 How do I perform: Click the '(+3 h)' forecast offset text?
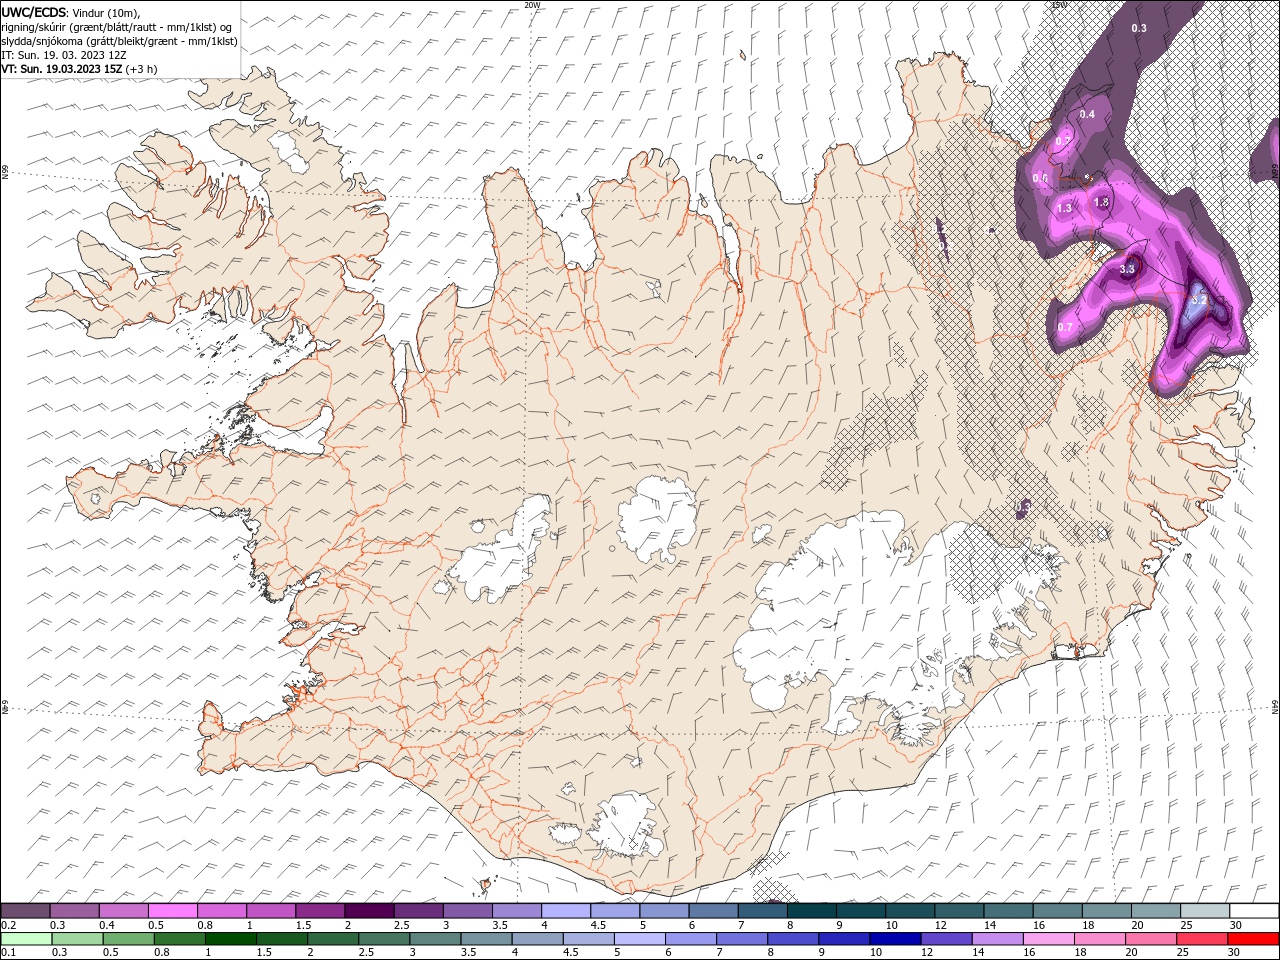(x=141, y=69)
